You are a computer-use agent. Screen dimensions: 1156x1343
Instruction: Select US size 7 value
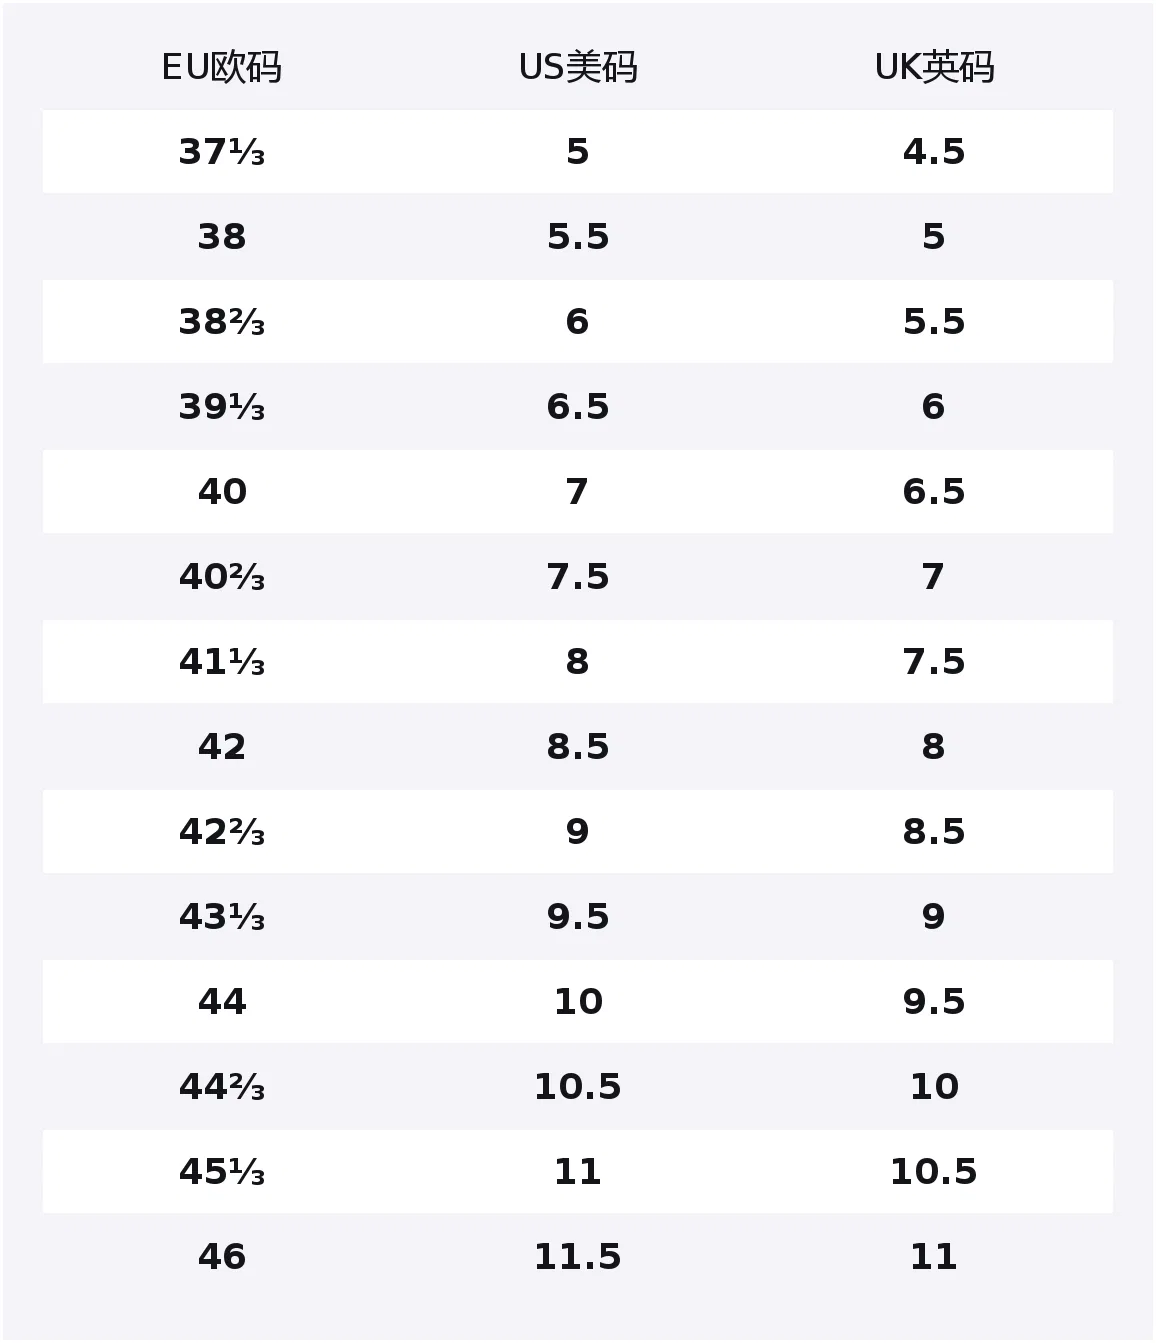pyautogui.click(x=578, y=492)
